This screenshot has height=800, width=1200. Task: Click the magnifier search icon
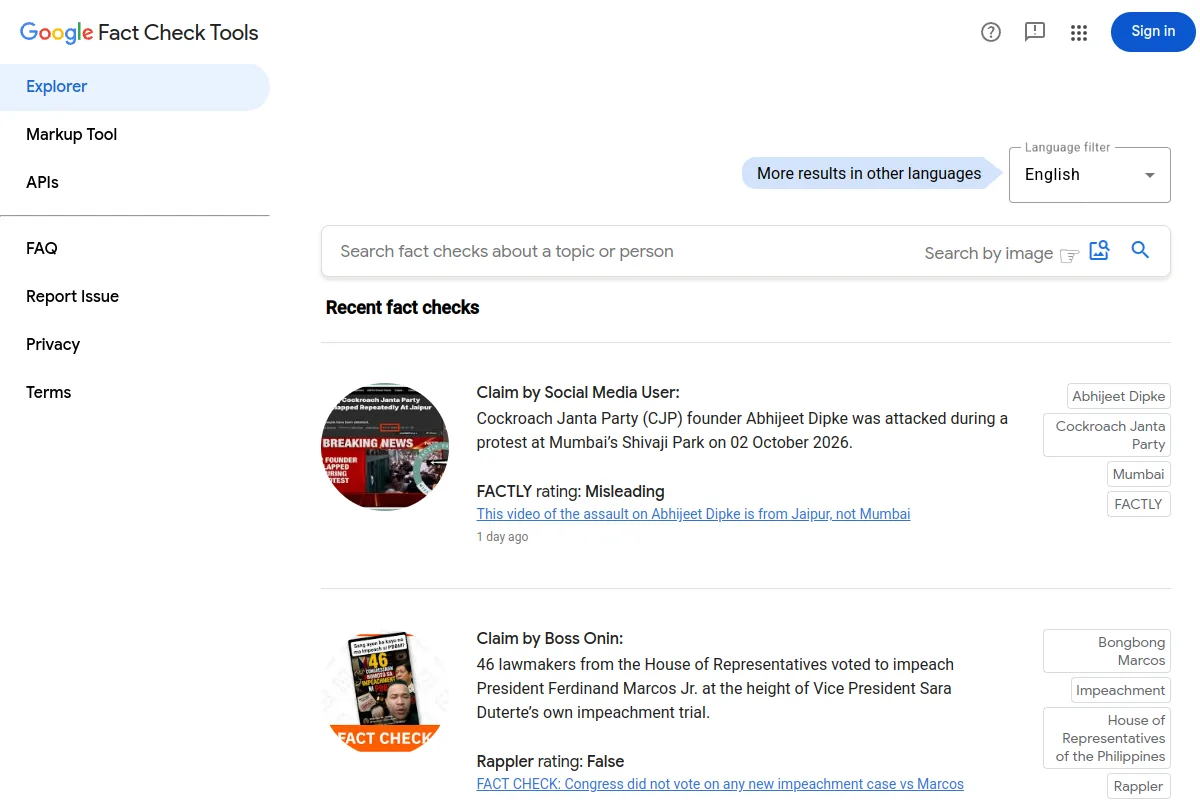1140,250
